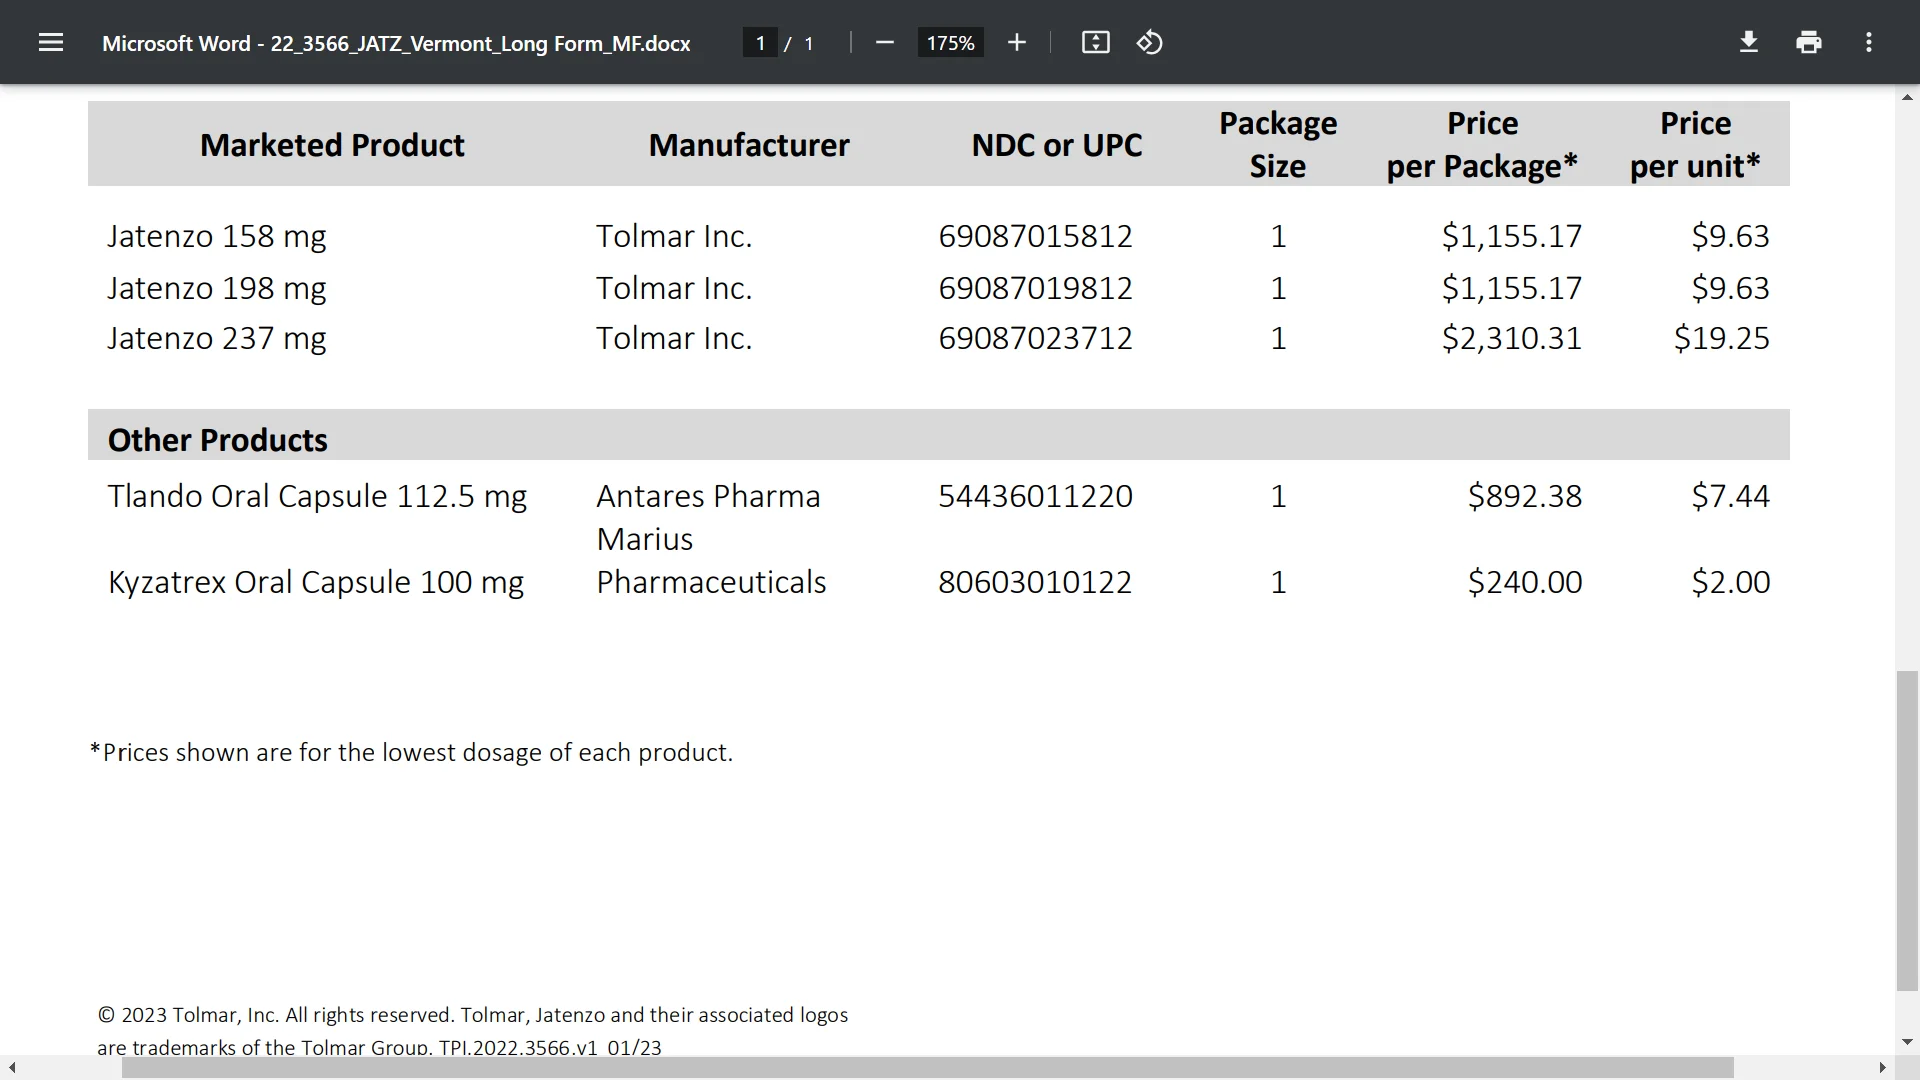1920x1080 pixels.
Task: Click the Marketed Product column header
Action: (332, 145)
